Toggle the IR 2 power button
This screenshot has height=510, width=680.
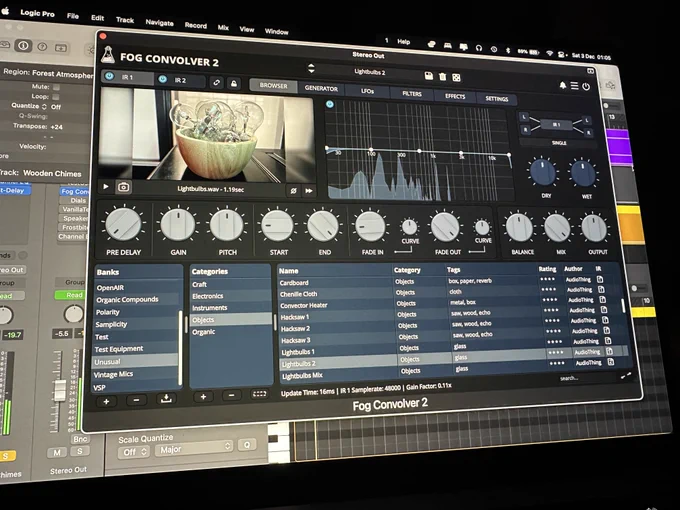(x=163, y=79)
